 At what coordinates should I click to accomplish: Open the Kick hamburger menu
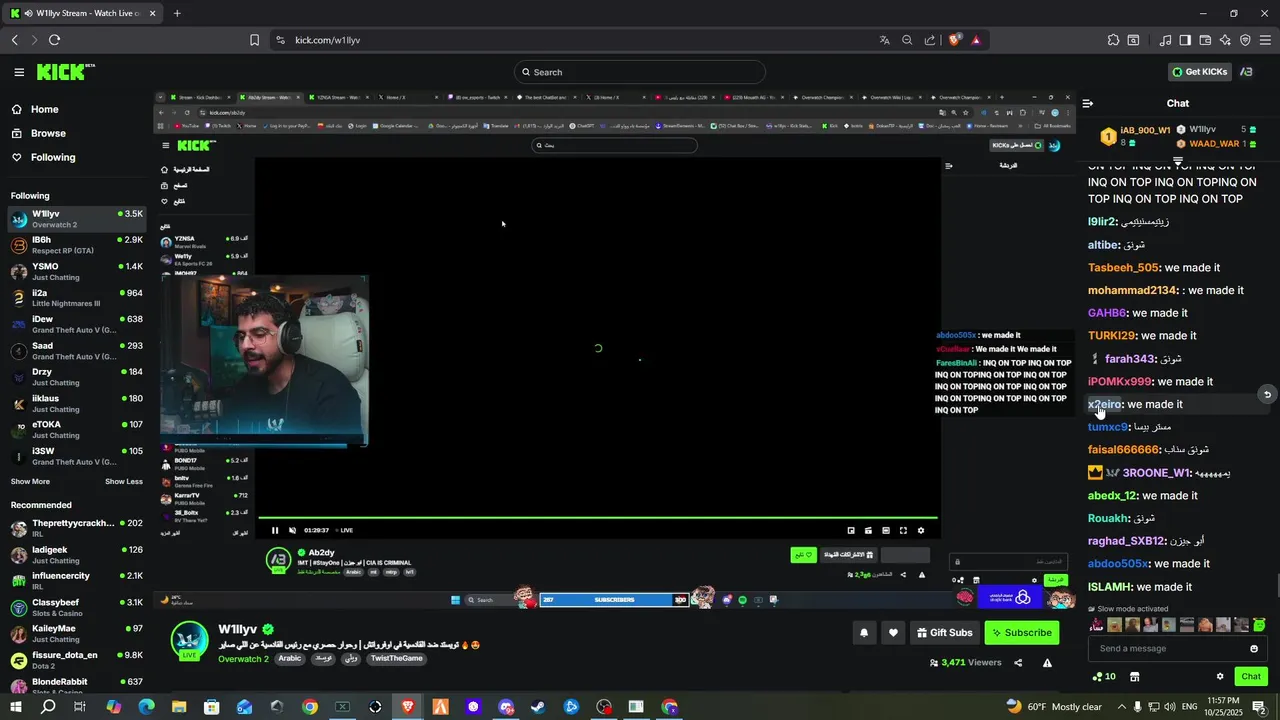19,72
